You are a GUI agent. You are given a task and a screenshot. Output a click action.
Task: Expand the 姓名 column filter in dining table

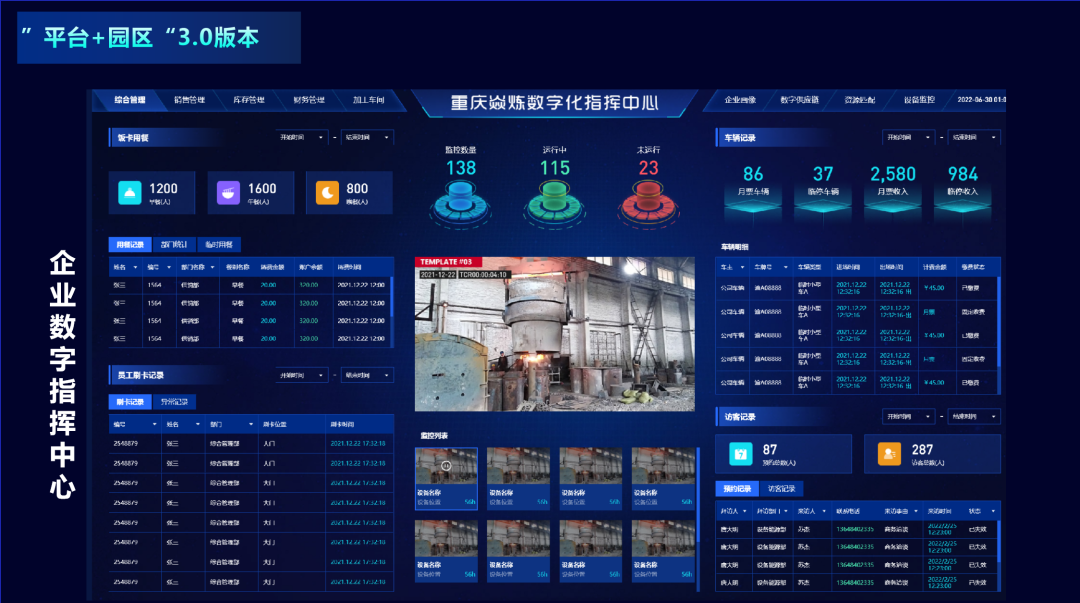[136, 268]
